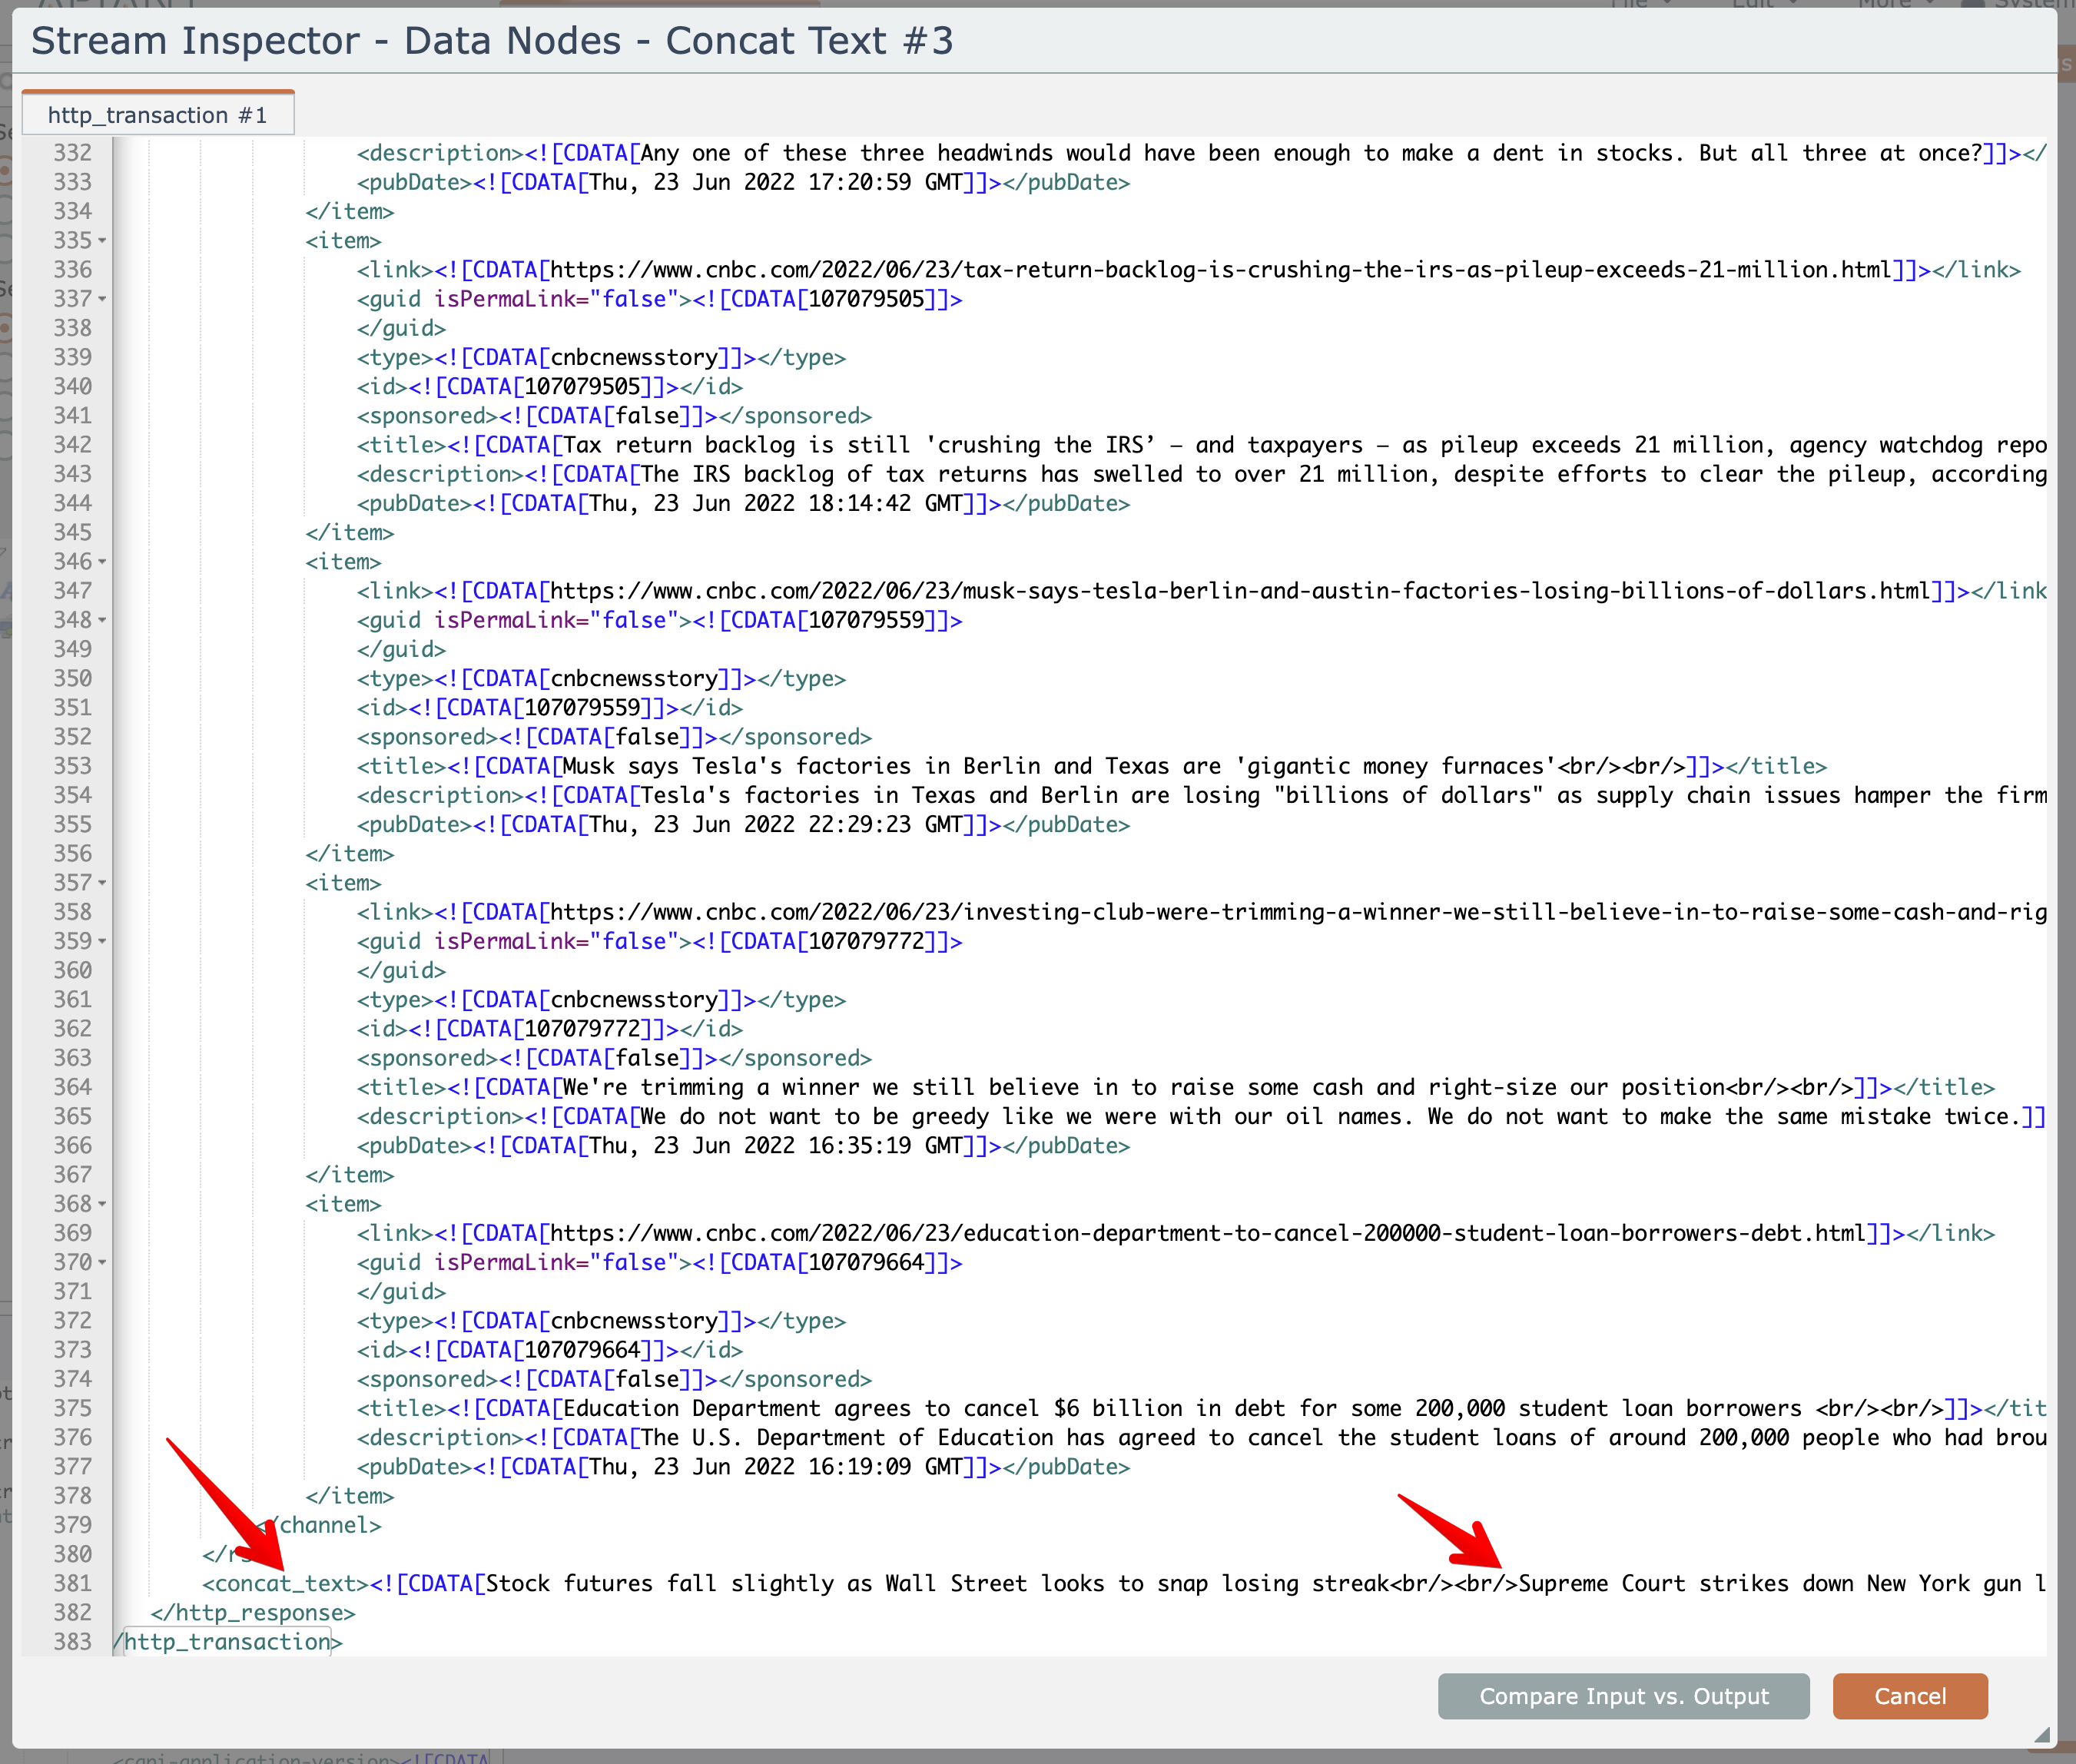Viewport: 2076px width, 1764px height.
Task: Click the Musk says Tesla's factories title line
Action: coord(1000,766)
